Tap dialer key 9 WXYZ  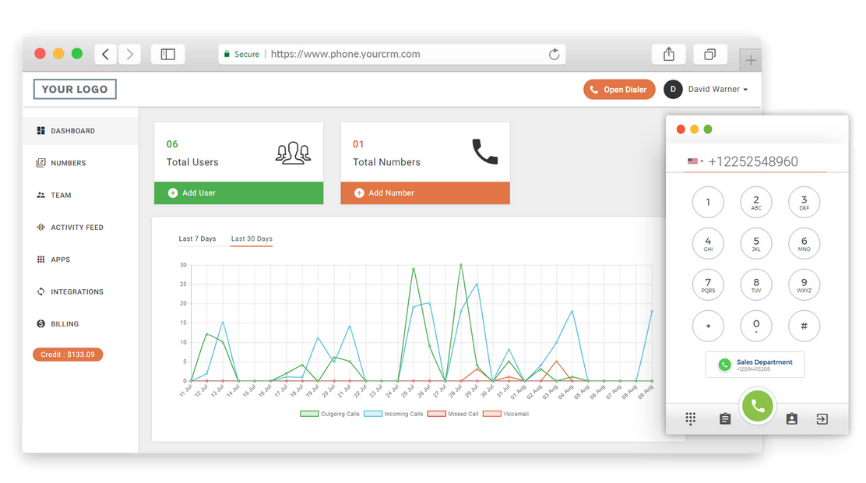point(804,285)
